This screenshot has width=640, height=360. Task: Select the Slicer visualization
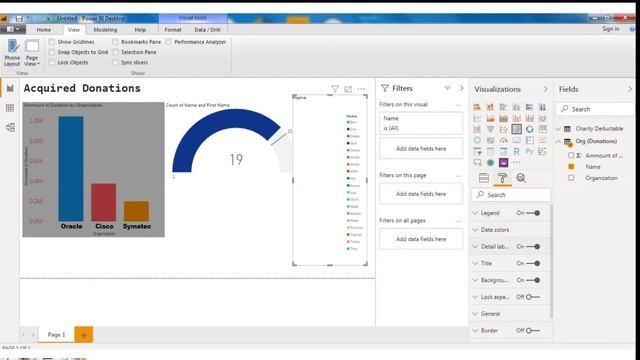point(477,151)
